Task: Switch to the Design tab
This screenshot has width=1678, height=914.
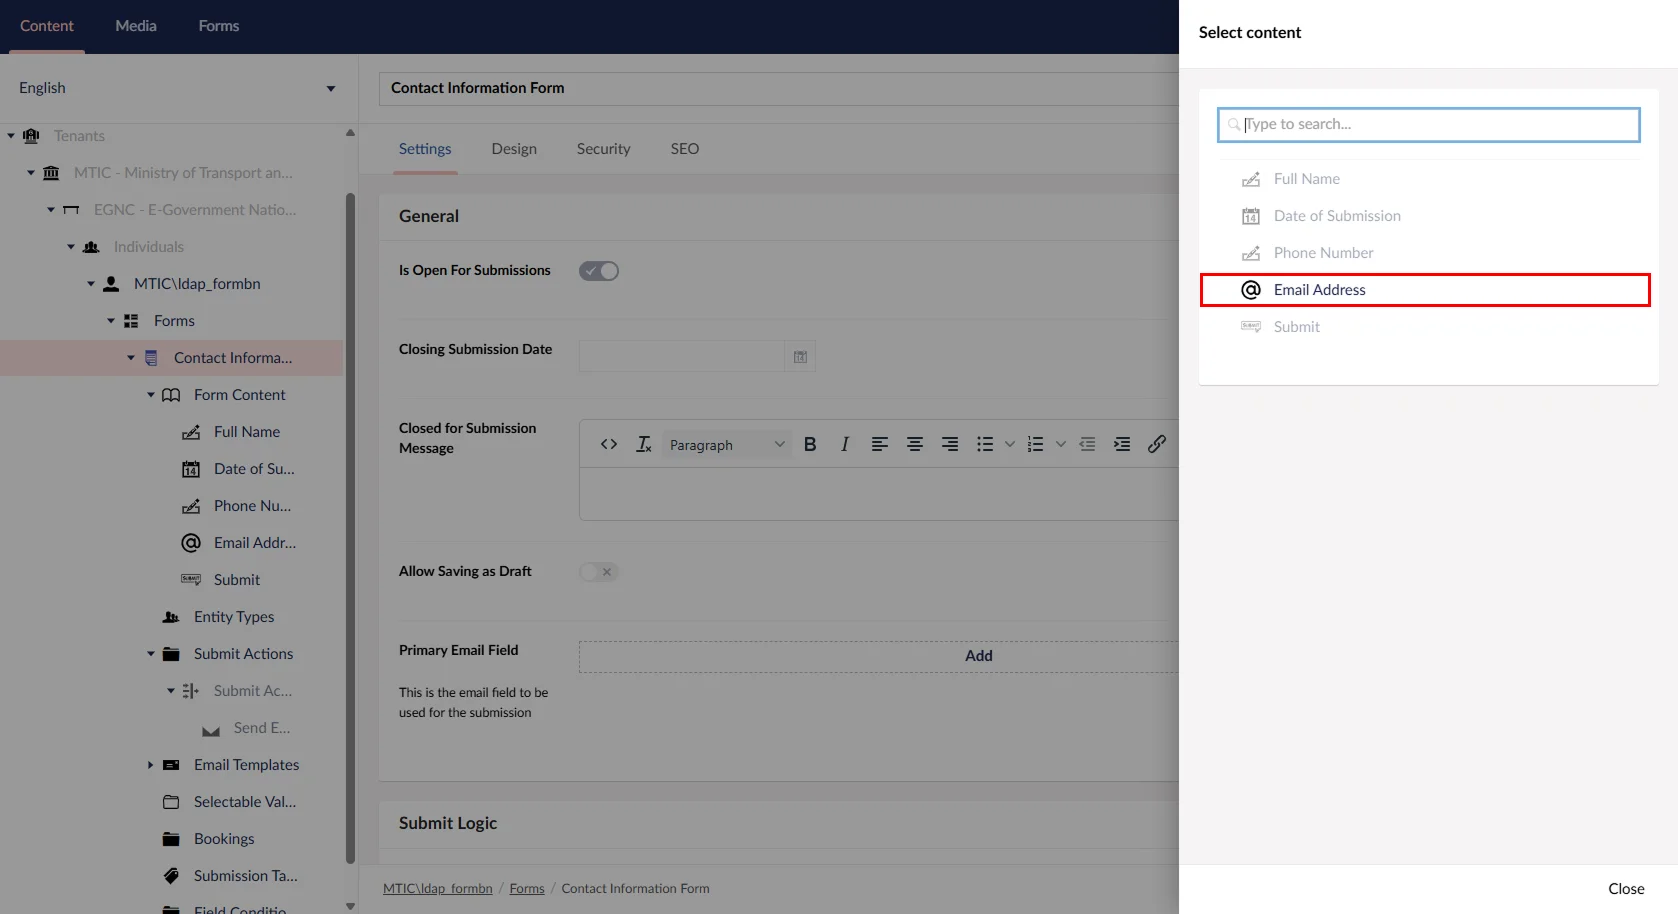Action: (514, 149)
